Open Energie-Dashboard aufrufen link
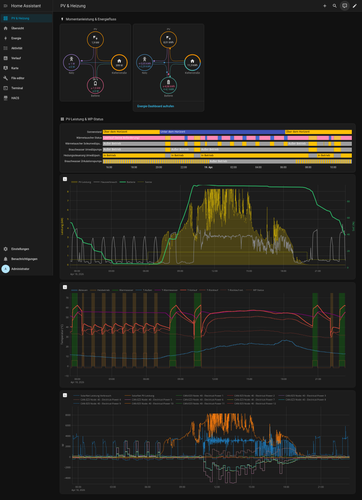The height and width of the screenshot is (500, 362). pyautogui.click(x=155, y=106)
